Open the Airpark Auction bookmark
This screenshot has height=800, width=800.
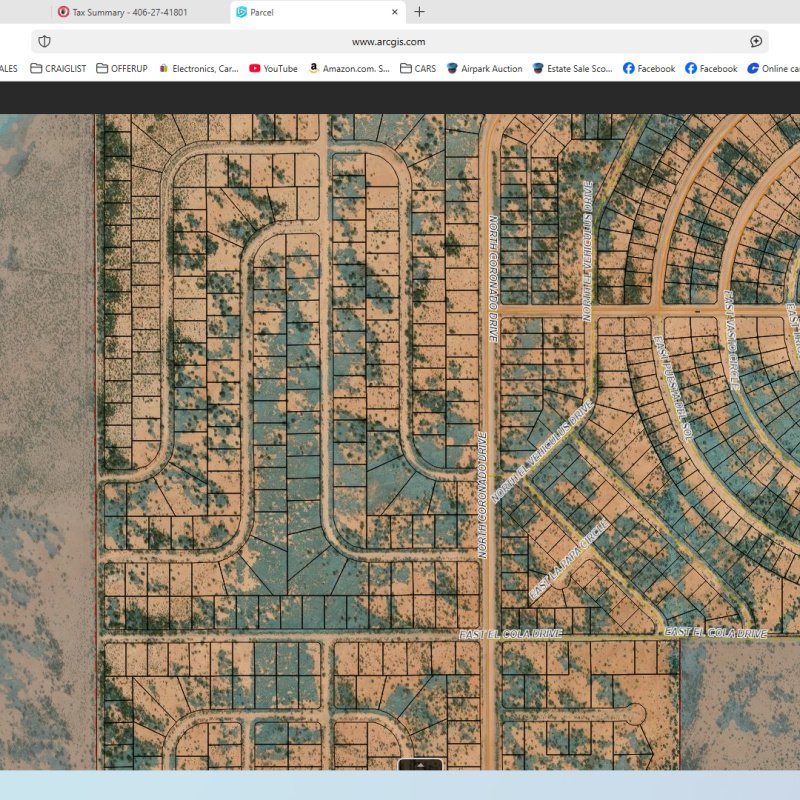484,68
